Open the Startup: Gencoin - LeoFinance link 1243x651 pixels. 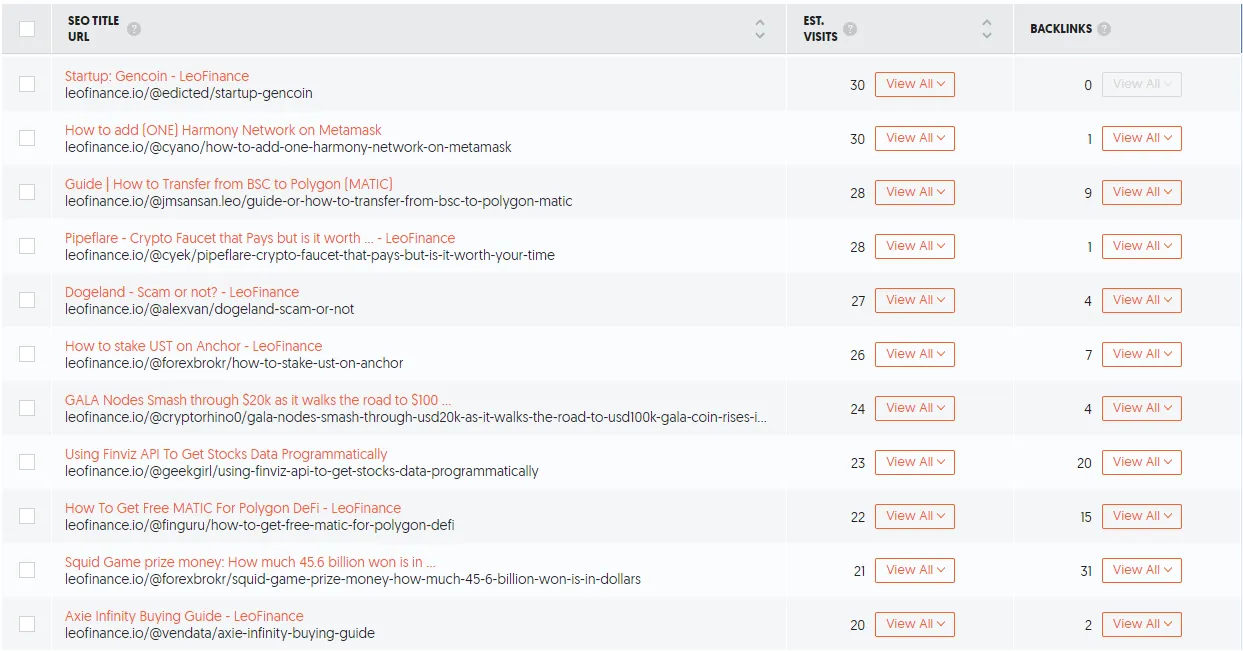157,76
